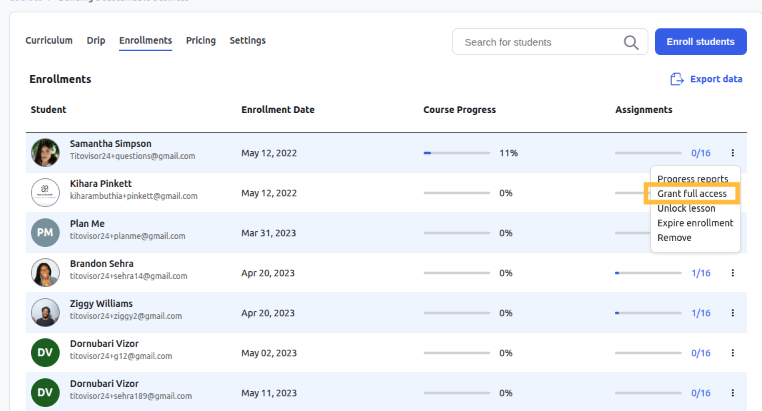Click the search magnifier icon
Screen dimensions: 762x411
[x=631, y=42]
